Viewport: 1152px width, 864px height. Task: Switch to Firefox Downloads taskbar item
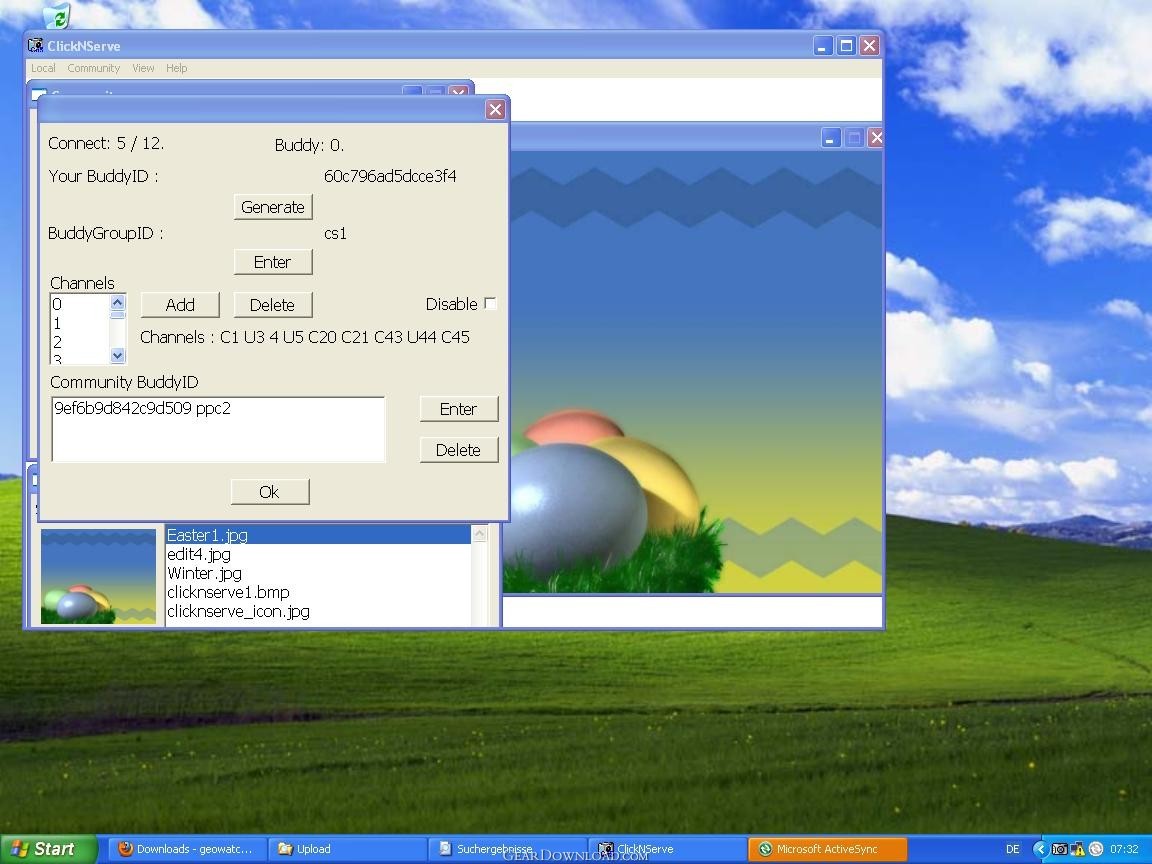tap(186, 849)
